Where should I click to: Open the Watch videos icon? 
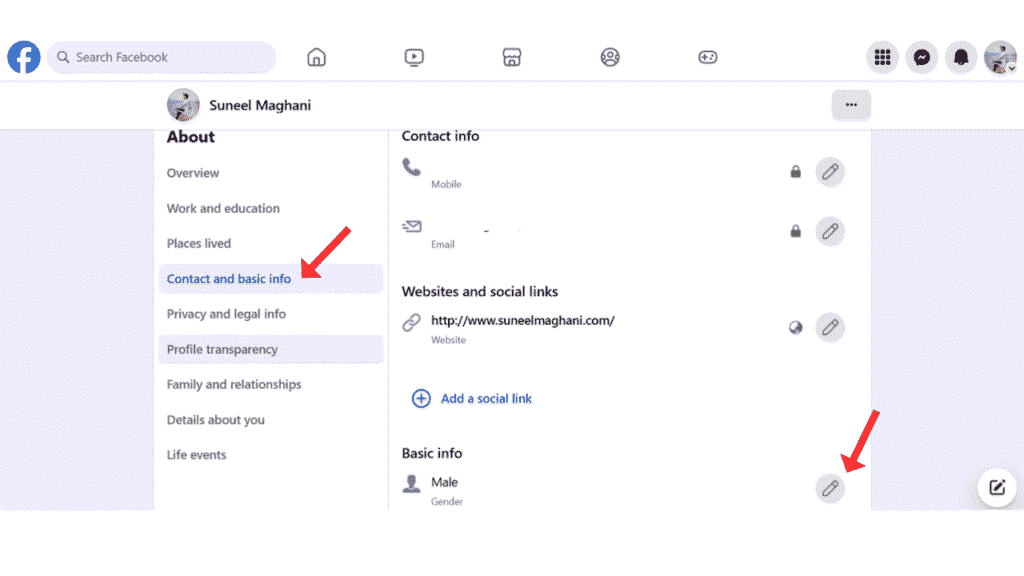pyautogui.click(x=414, y=57)
